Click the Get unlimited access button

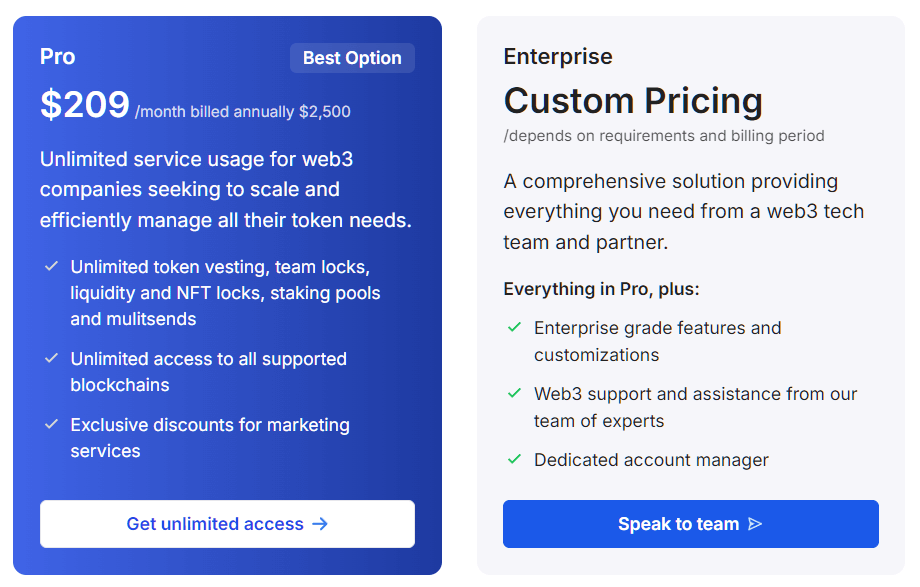coord(227,523)
